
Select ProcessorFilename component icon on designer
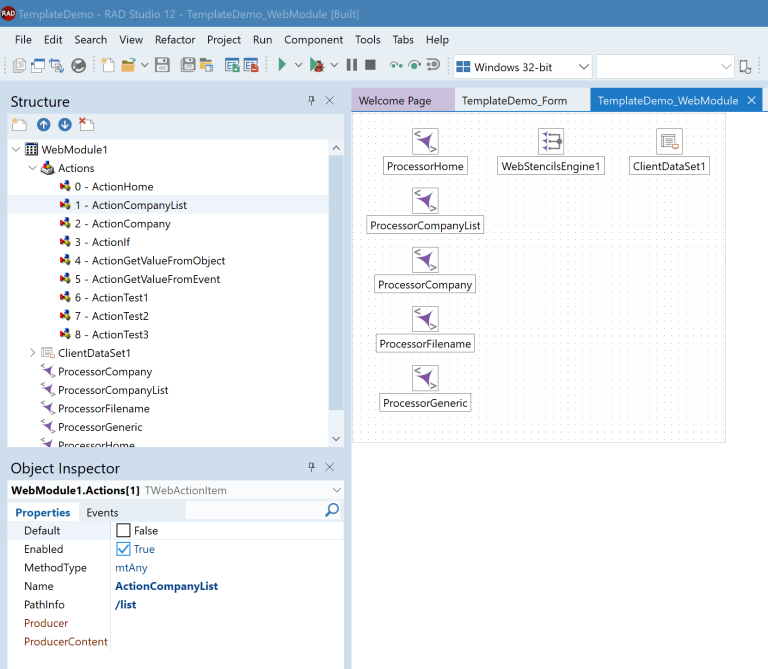pos(425,319)
